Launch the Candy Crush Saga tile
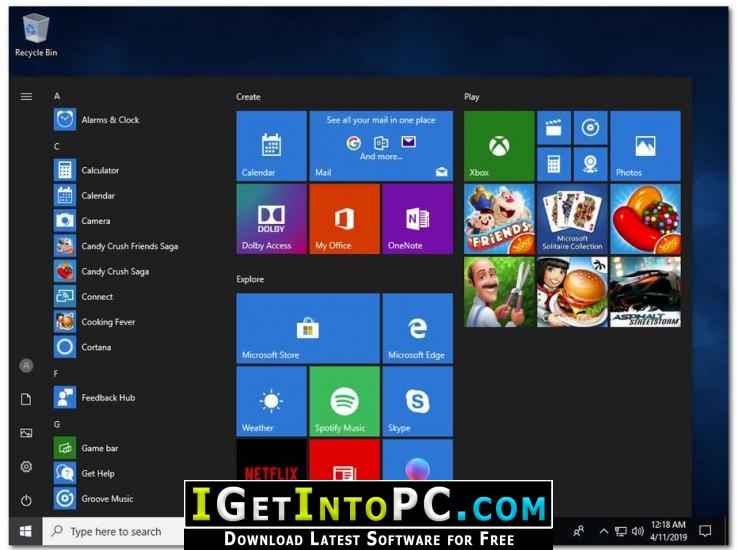738x550 pixels. click(x=645, y=219)
